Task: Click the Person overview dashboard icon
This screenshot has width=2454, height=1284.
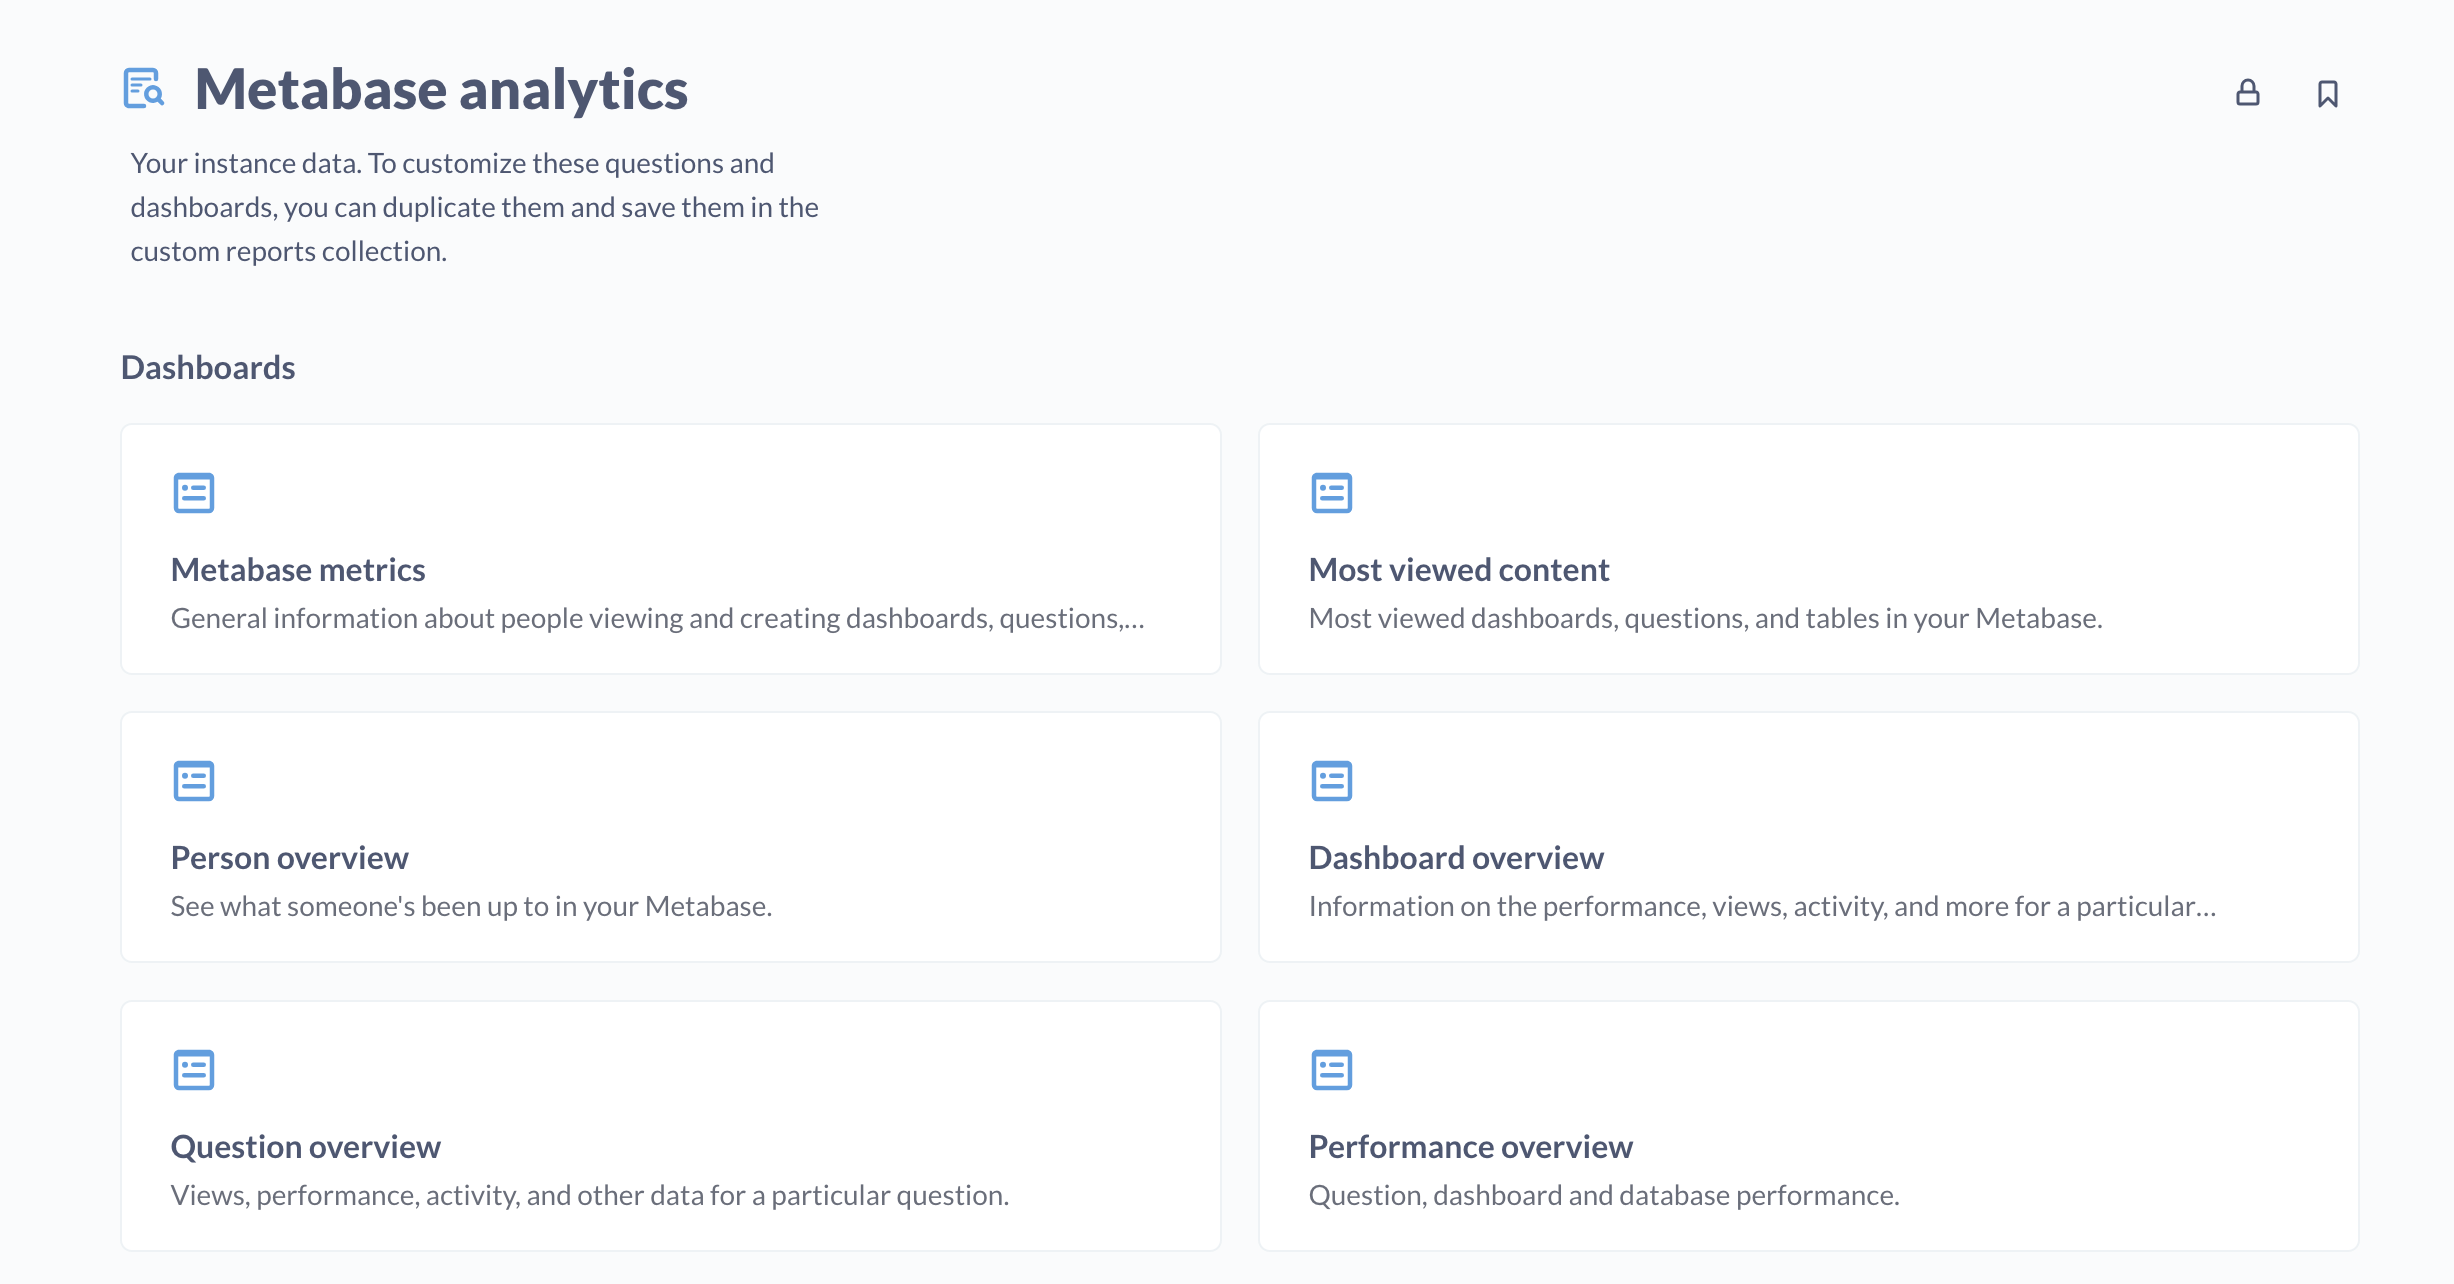Action: pos(194,781)
